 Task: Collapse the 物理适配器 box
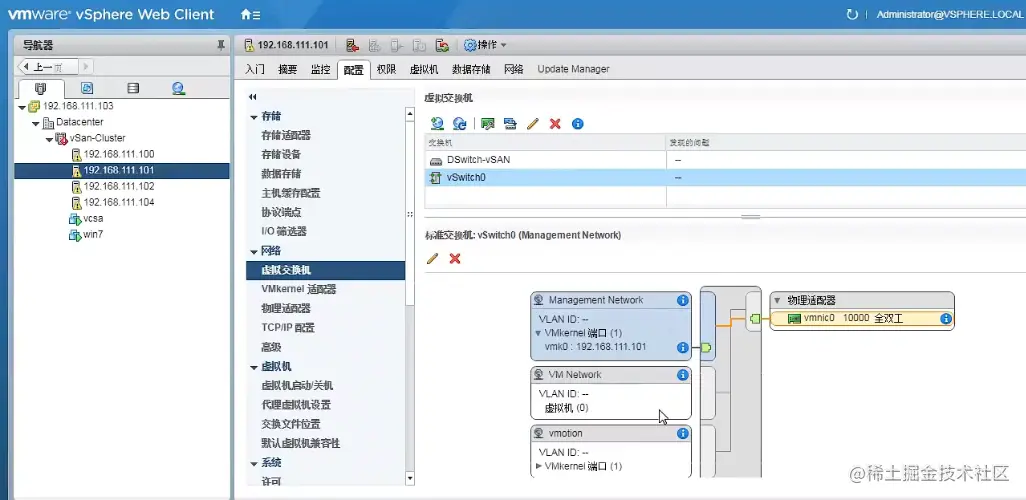click(x=777, y=300)
